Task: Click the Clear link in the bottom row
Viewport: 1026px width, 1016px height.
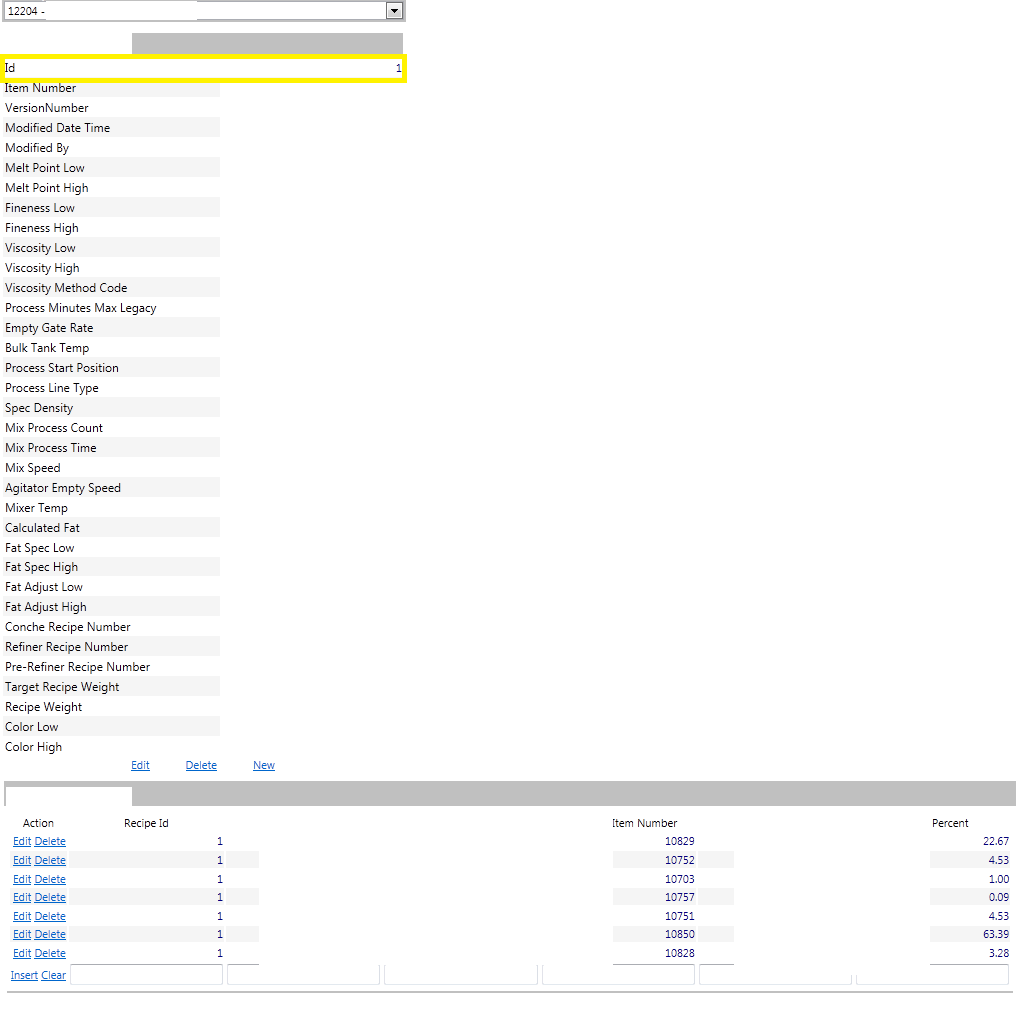Action: (53, 975)
